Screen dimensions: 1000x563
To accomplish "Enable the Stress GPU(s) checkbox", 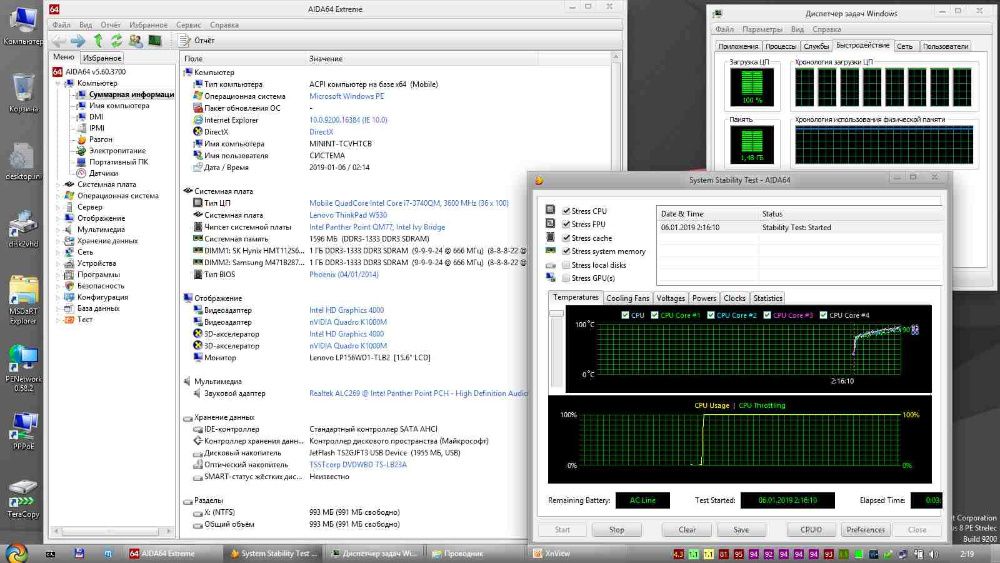I will click(x=566, y=278).
